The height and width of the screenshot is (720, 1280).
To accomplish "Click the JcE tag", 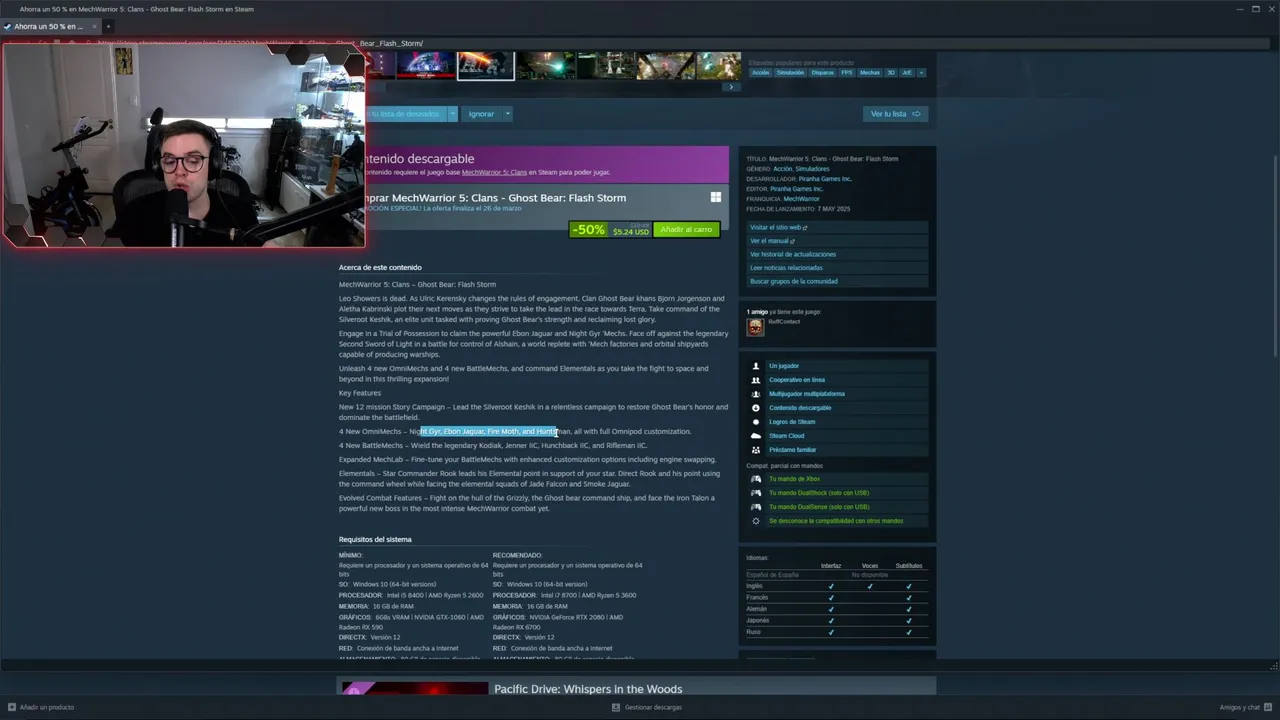I will [x=907, y=72].
